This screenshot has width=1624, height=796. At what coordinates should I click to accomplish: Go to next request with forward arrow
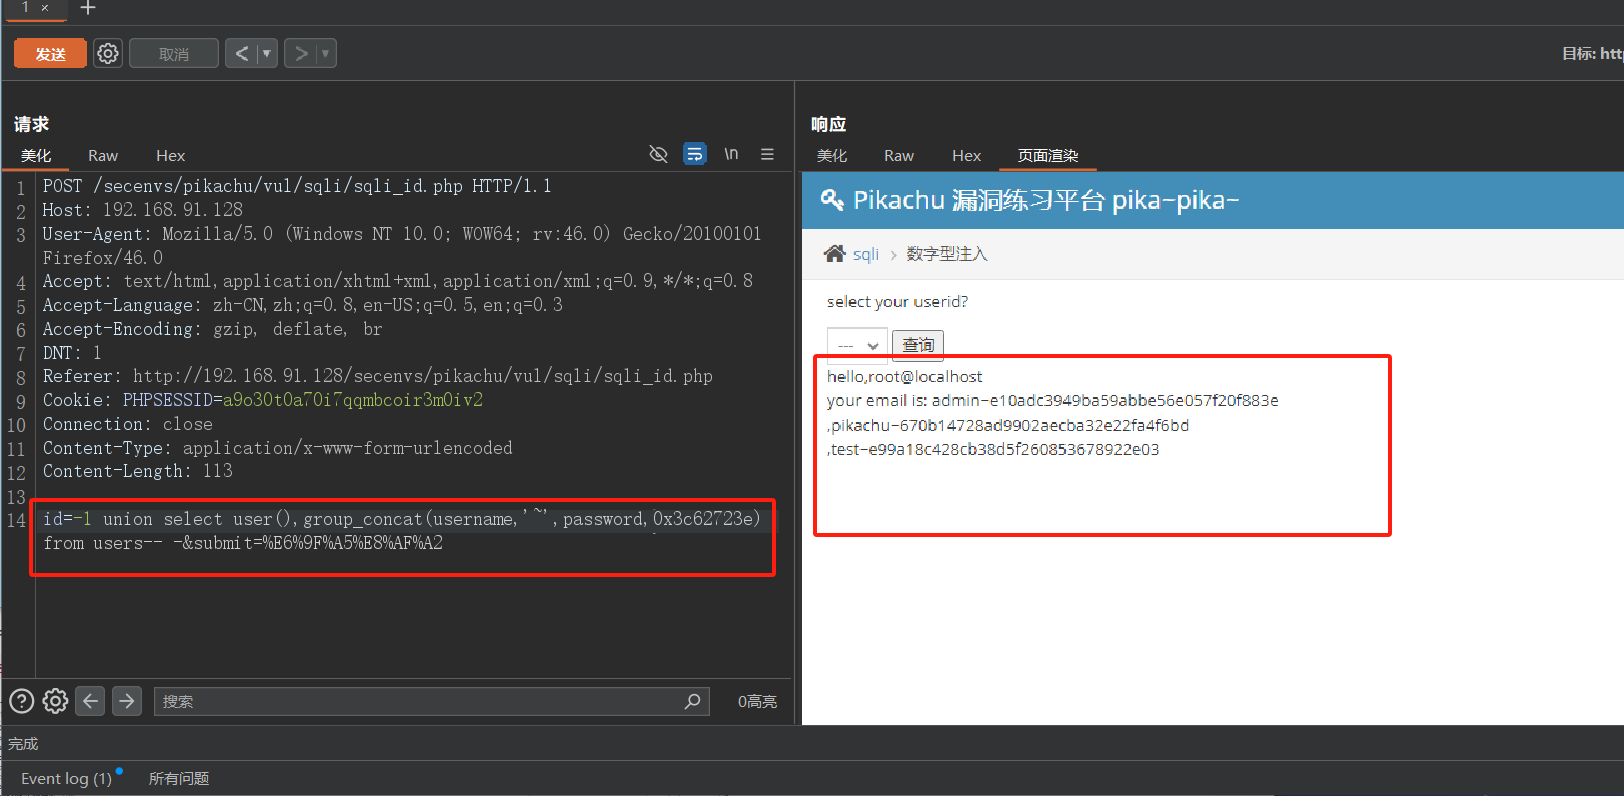pos(300,53)
